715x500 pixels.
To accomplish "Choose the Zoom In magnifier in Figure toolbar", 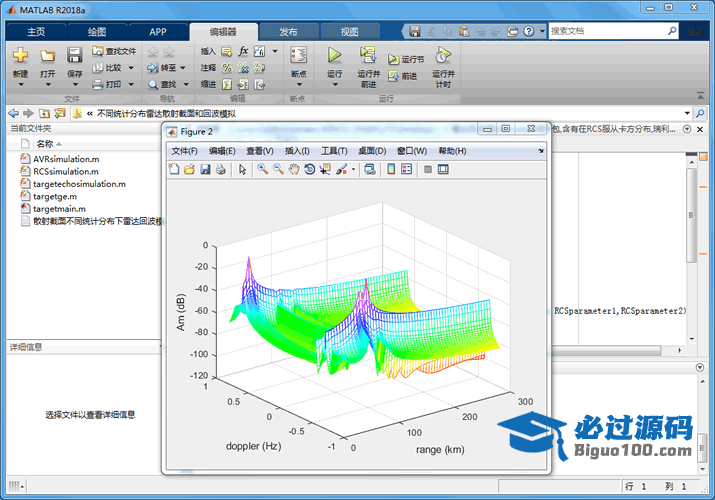I will 262,170.
